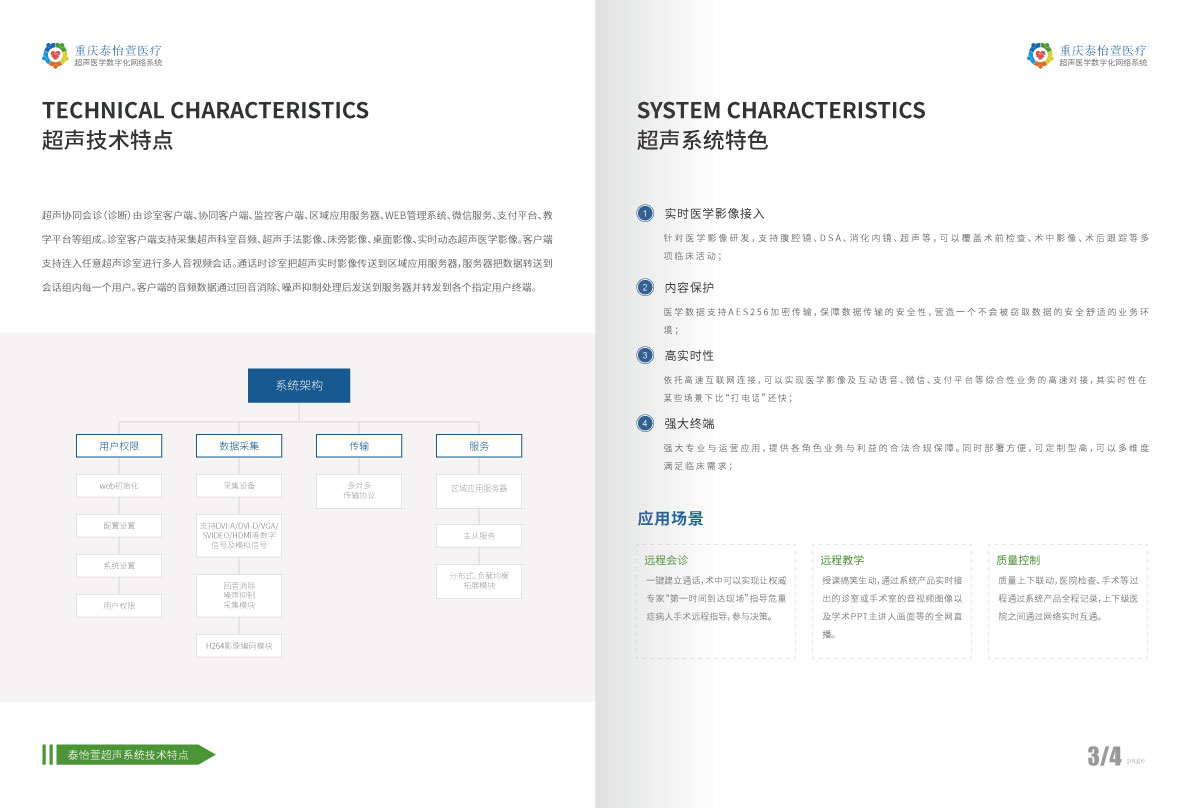The width and height of the screenshot is (1191, 808).
Task: Click the web初始化 node
Action: [119, 486]
